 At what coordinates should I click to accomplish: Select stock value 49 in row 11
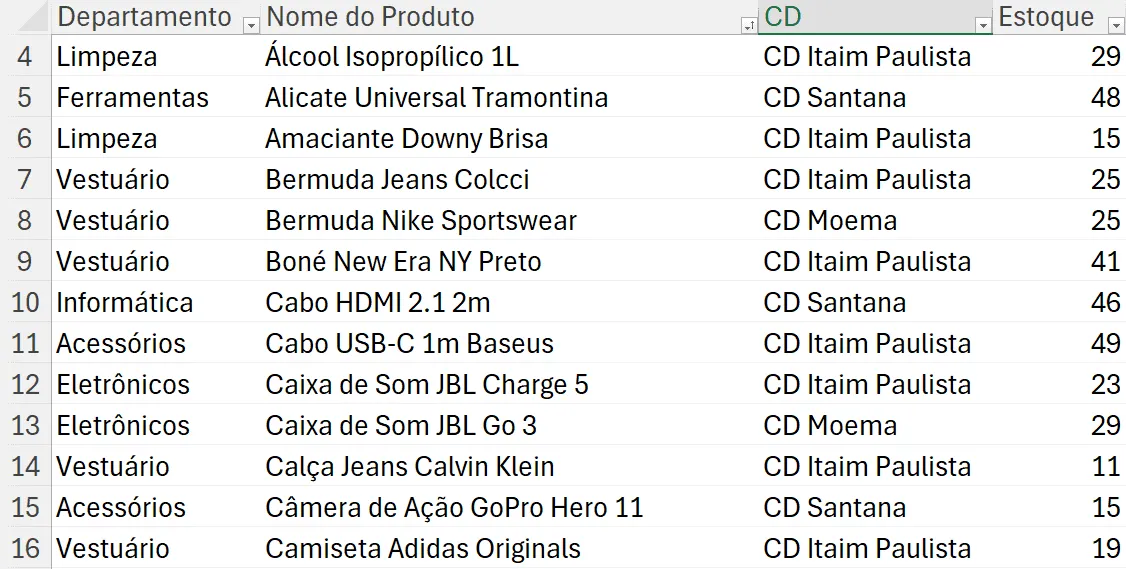pos(1059,343)
